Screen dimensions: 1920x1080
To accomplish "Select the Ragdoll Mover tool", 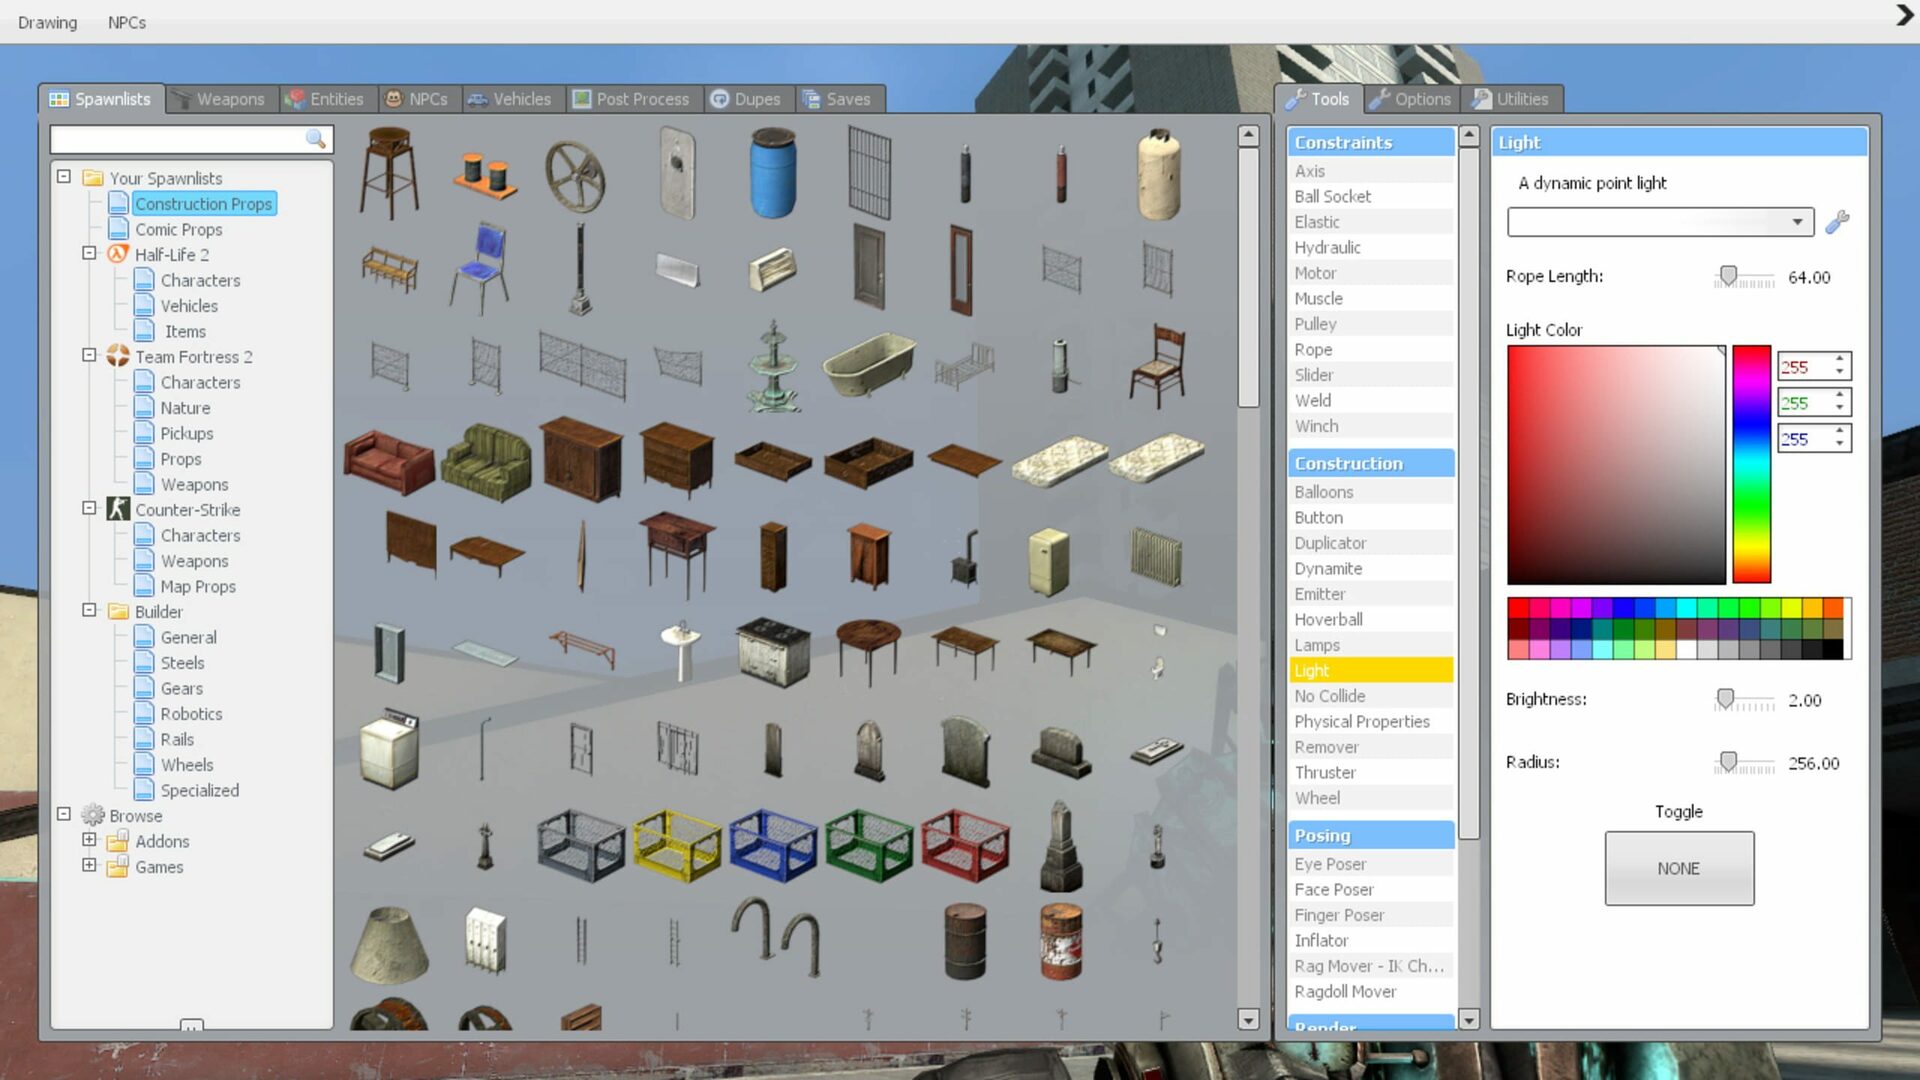I will pyautogui.click(x=1346, y=992).
